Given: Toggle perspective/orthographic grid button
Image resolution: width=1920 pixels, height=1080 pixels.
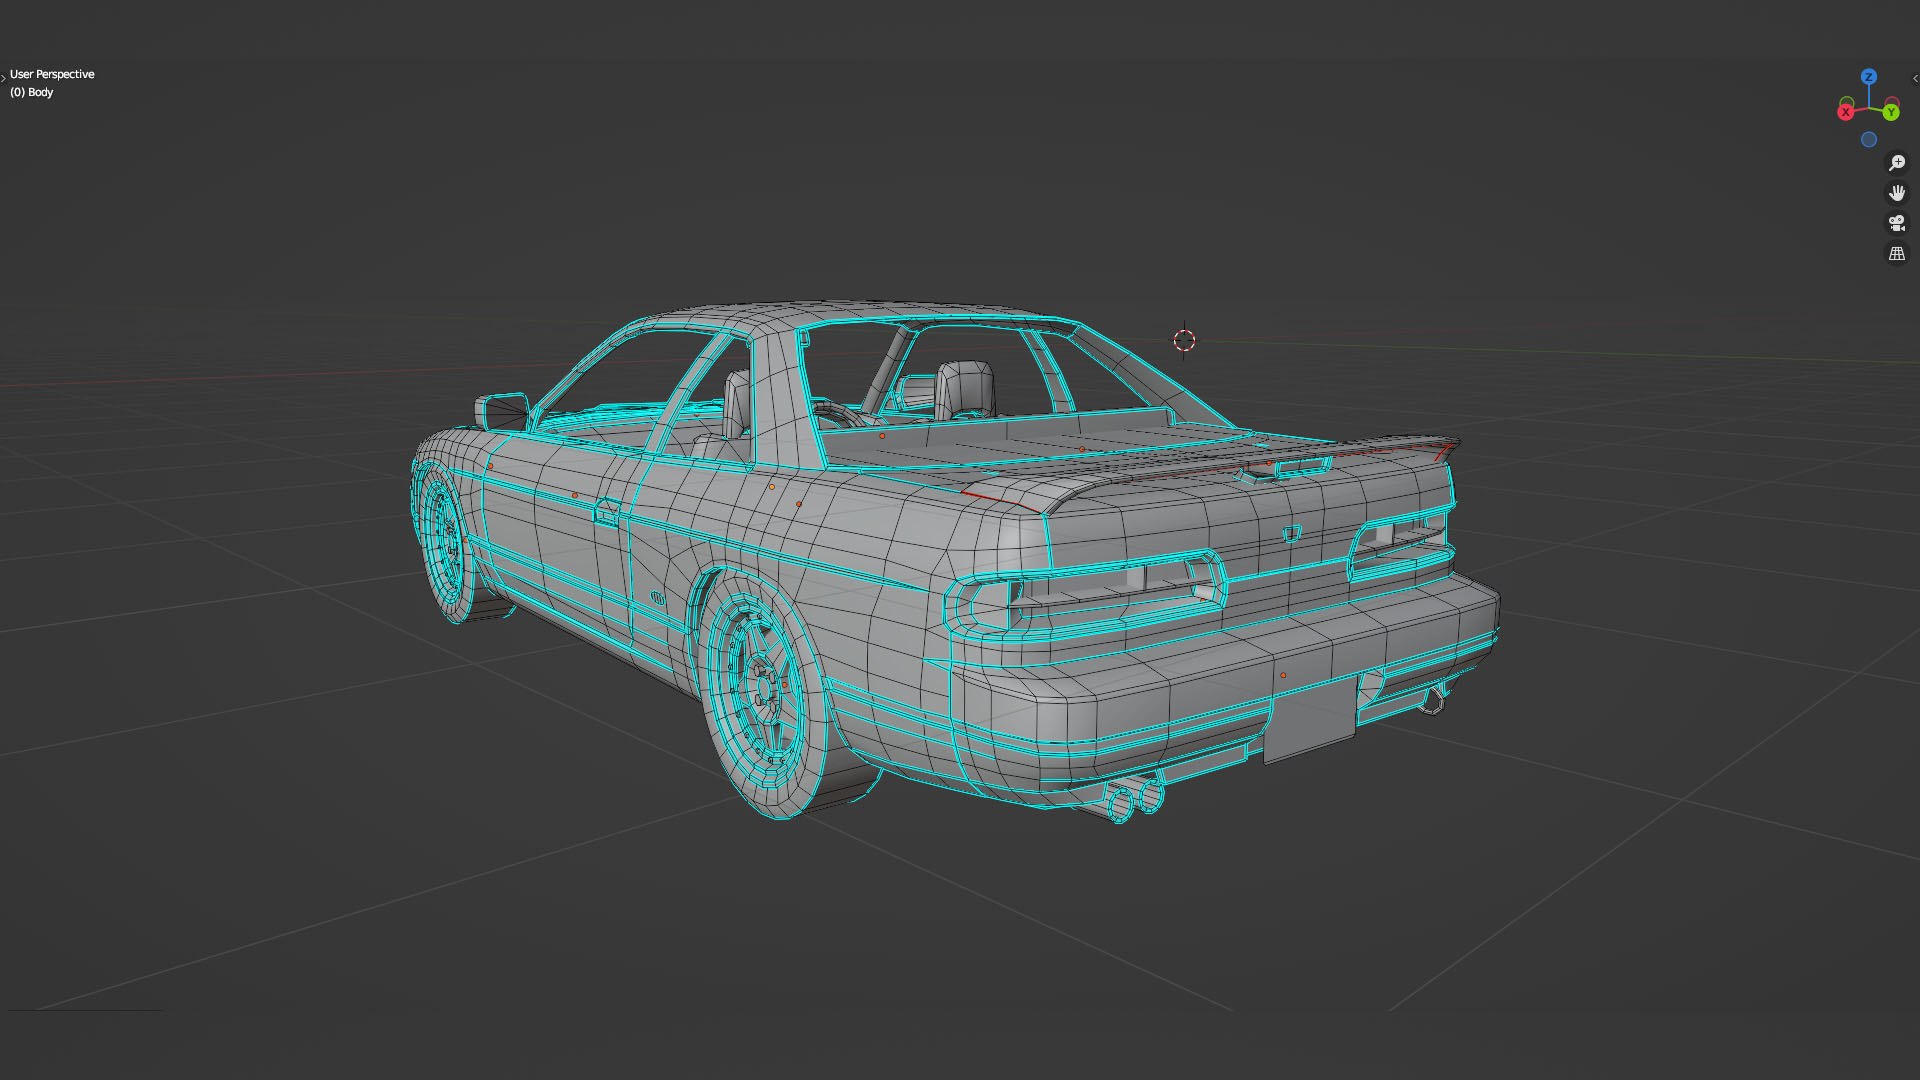Looking at the screenshot, I should [1897, 254].
